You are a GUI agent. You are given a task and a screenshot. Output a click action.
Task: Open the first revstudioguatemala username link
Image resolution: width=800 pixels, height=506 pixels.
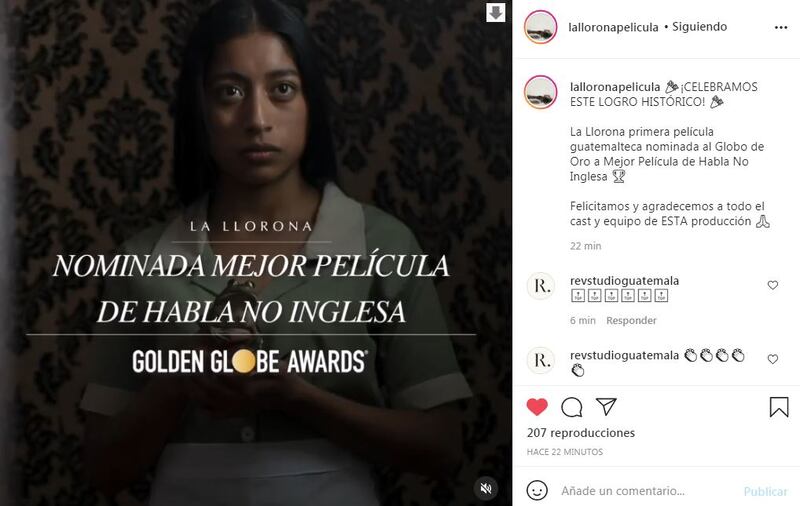[x=624, y=281]
